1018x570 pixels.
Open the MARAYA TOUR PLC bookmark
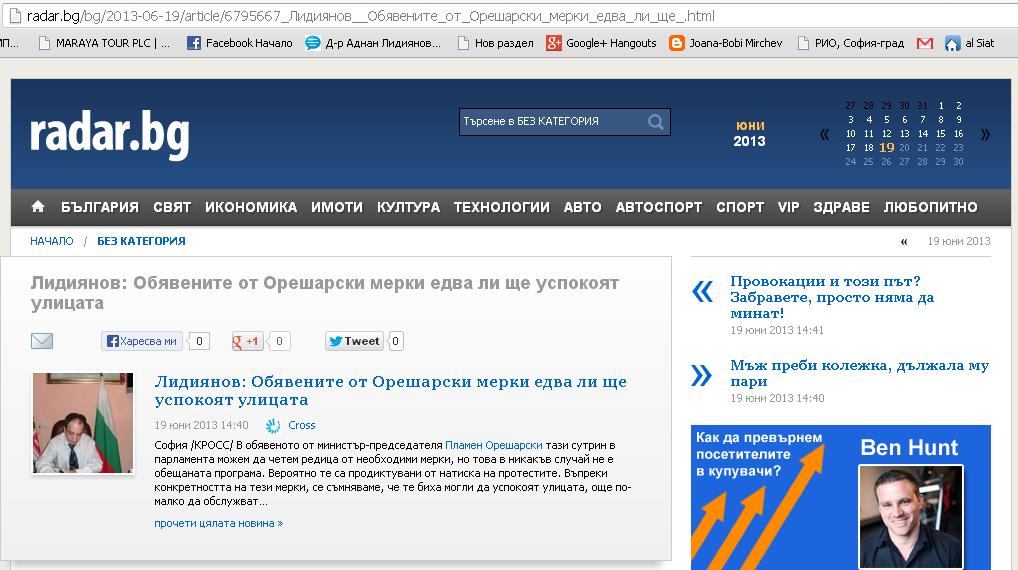pos(105,43)
